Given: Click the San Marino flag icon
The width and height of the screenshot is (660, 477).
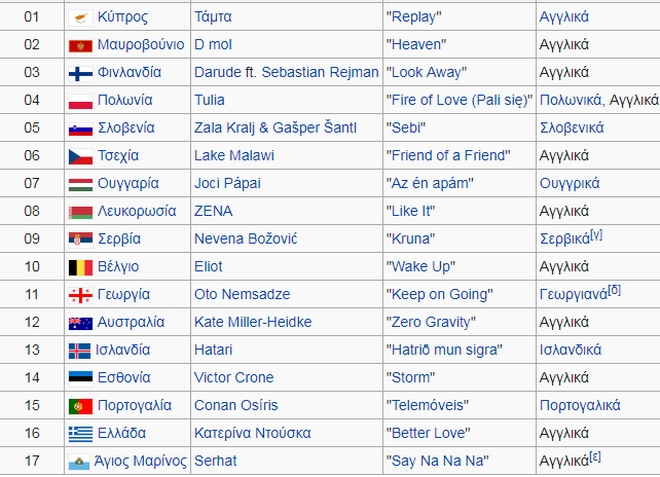Looking at the screenshot, I should click(x=80, y=462).
